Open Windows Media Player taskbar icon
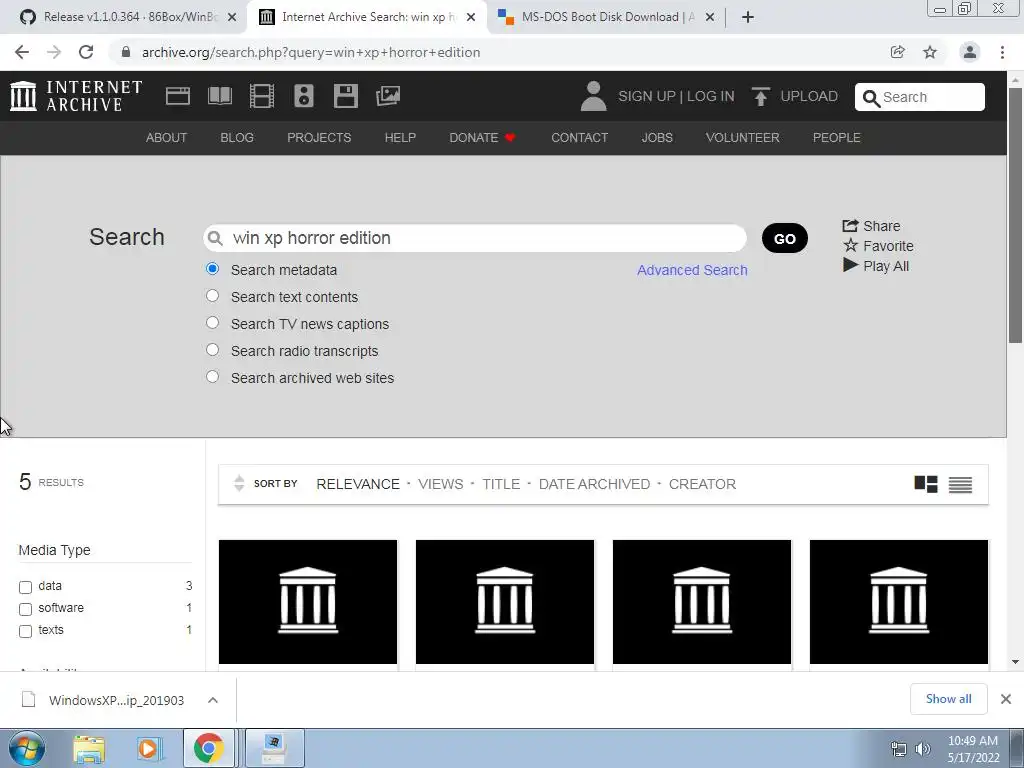Viewport: 1024px width, 768px height. click(x=148, y=748)
